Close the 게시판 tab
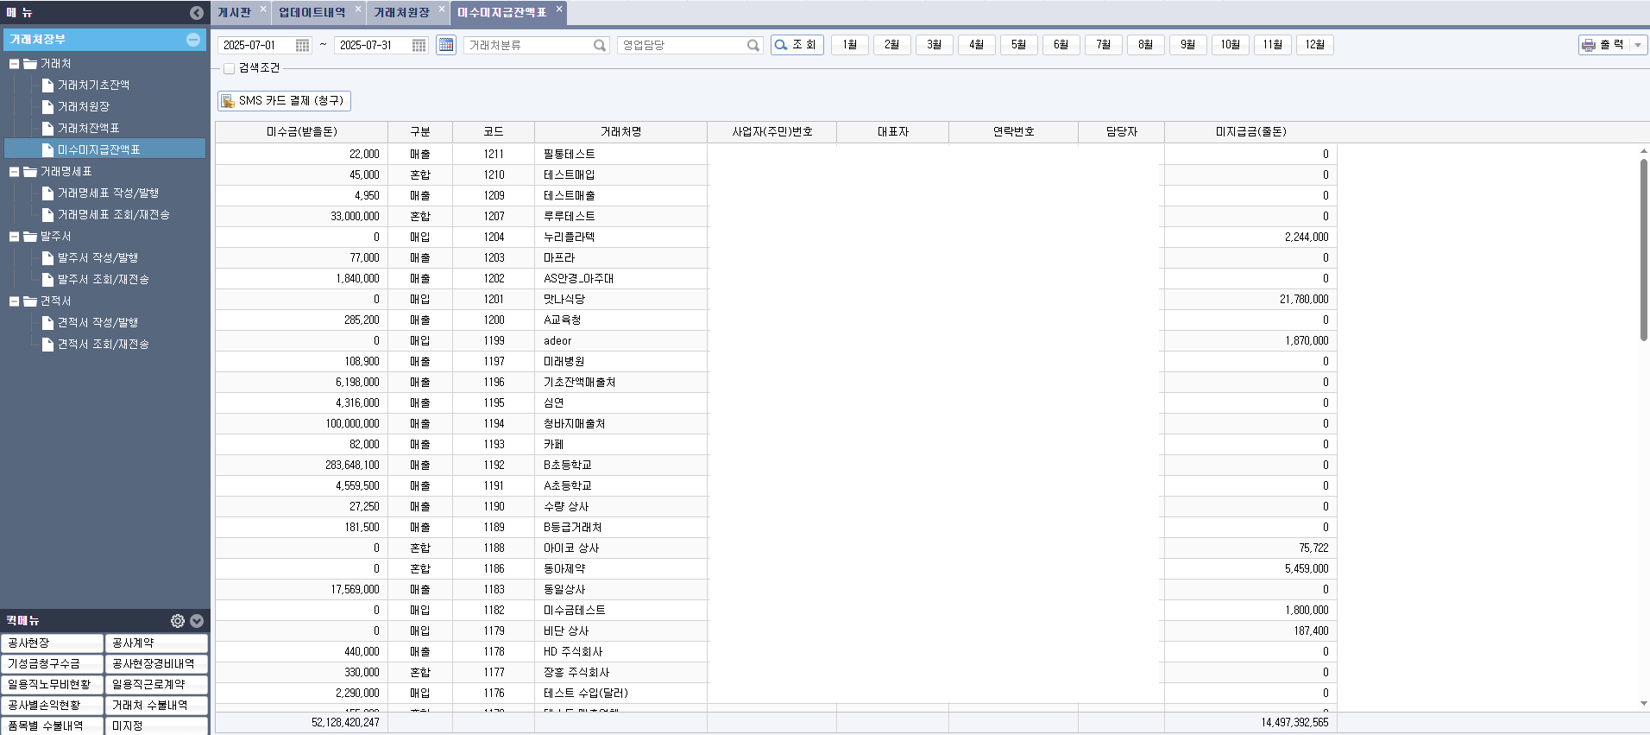 click(x=263, y=9)
